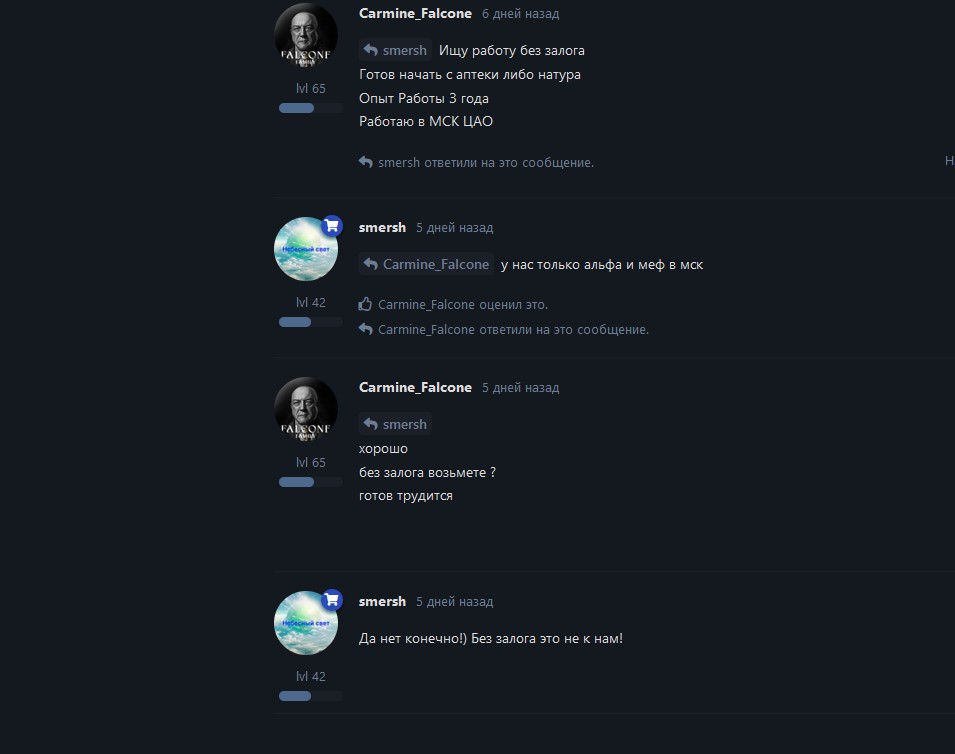The height and width of the screenshot is (754, 955).
Task: Click the '5 дней назад' timestamp beside smersh's 'Да нет конечно' post
Action: (455, 602)
